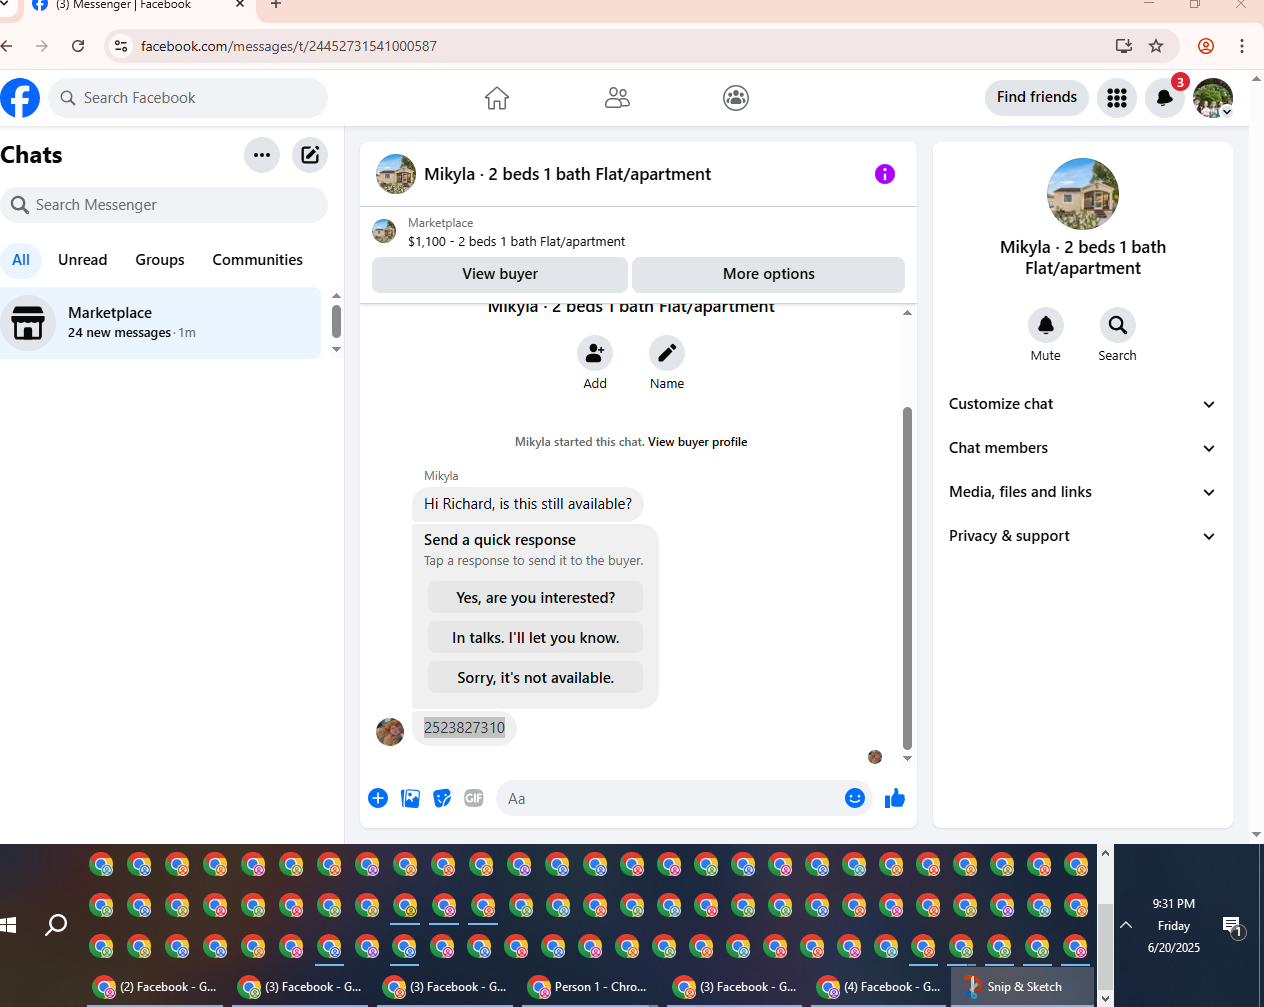Select the Groups chats tab
1264x1007 pixels.
[160, 260]
